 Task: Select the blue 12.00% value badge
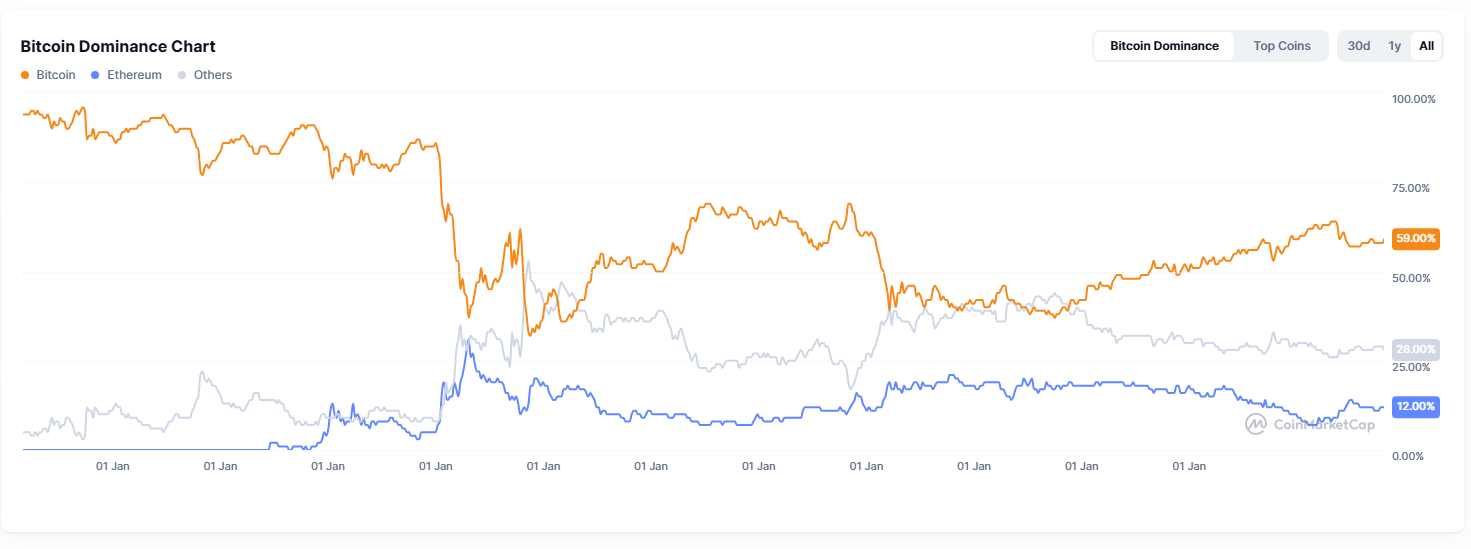pyautogui.click(x=1415, y=407)
